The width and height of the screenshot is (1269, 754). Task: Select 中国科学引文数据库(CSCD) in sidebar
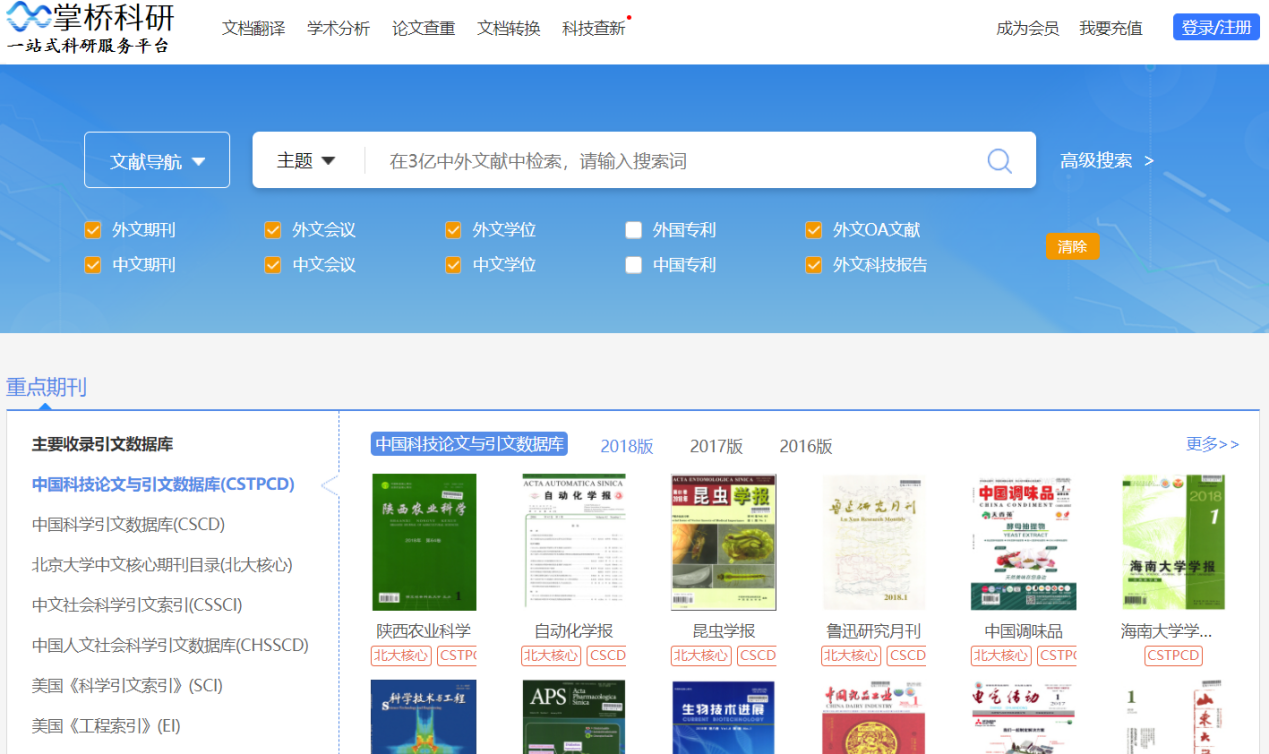coord(128,524)
